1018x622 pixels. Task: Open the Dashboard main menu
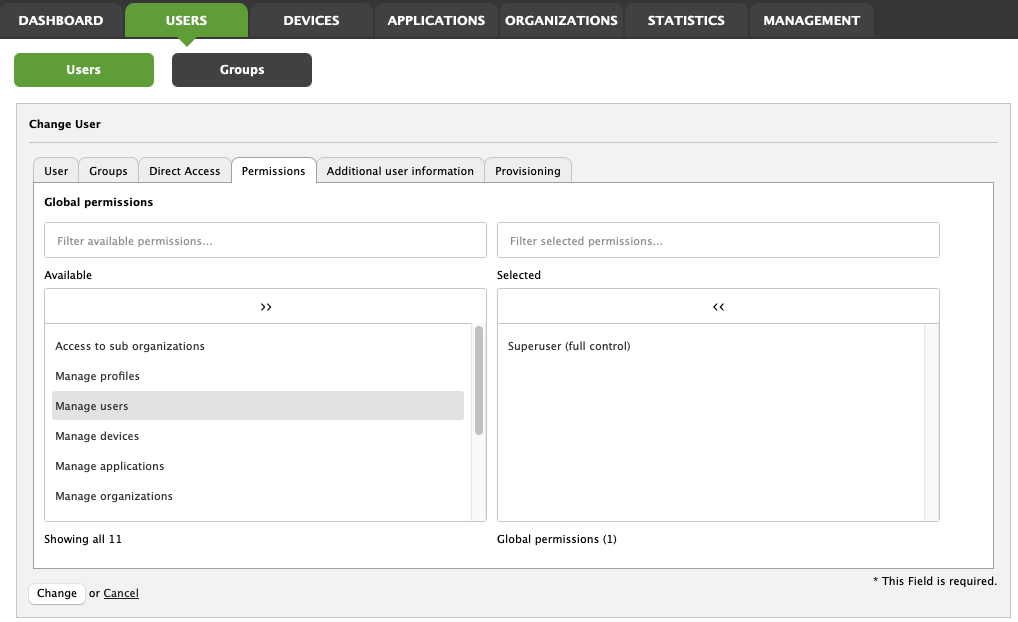coord(61,20)
